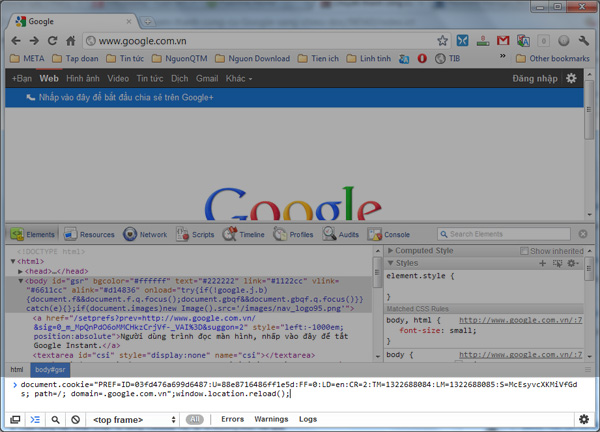600x432 pixels.
Task: Select the All console filter
Action: coord(195,420)
